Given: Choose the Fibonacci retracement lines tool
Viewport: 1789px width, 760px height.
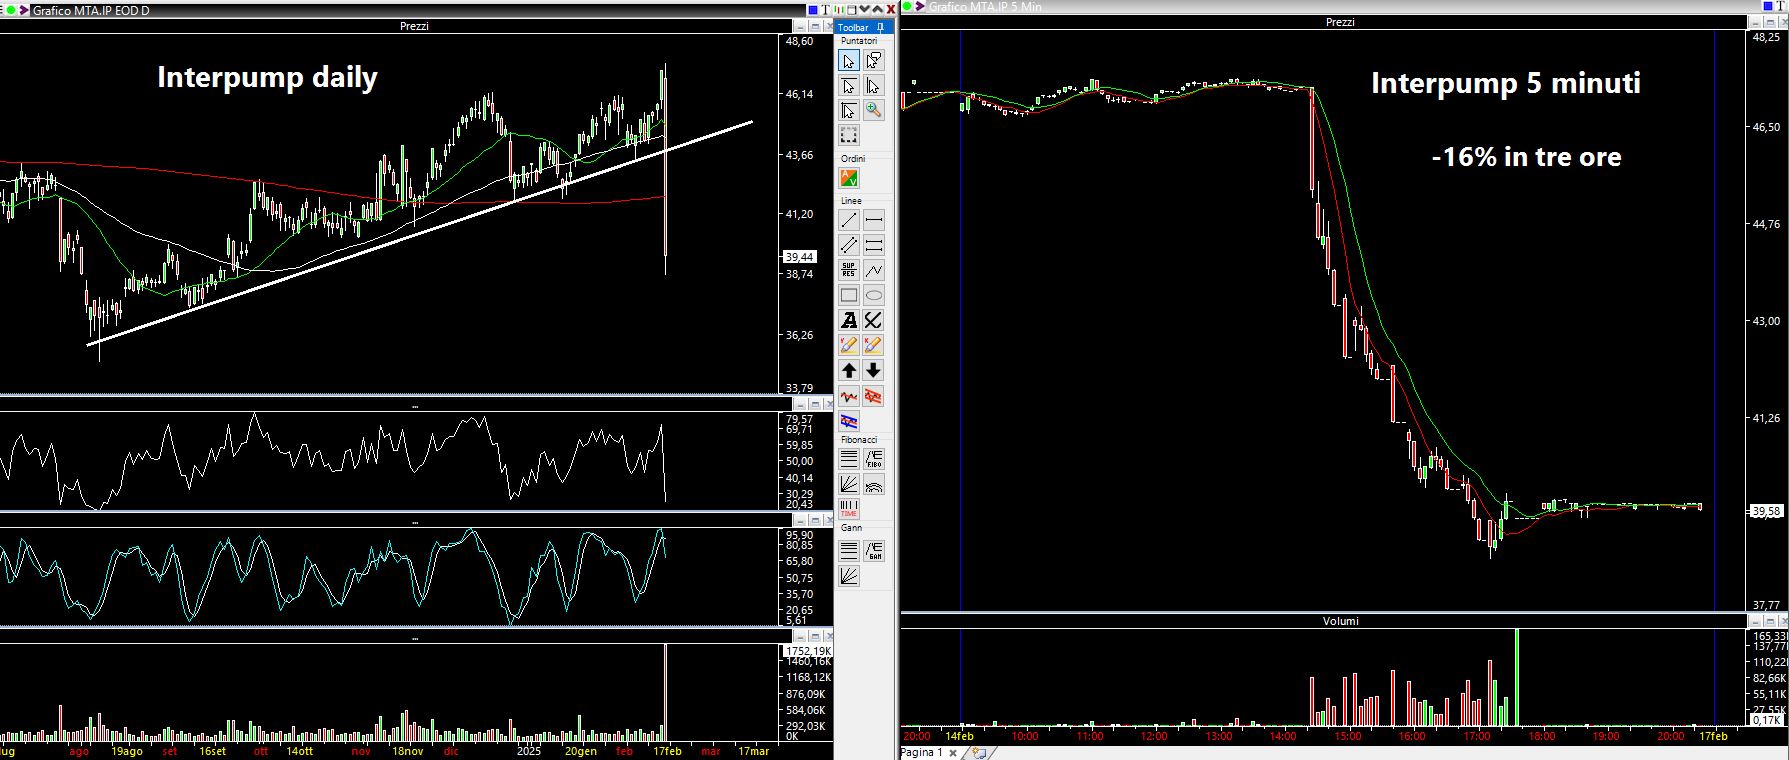Looking at the screenshot, I should (x=849, y=459).
